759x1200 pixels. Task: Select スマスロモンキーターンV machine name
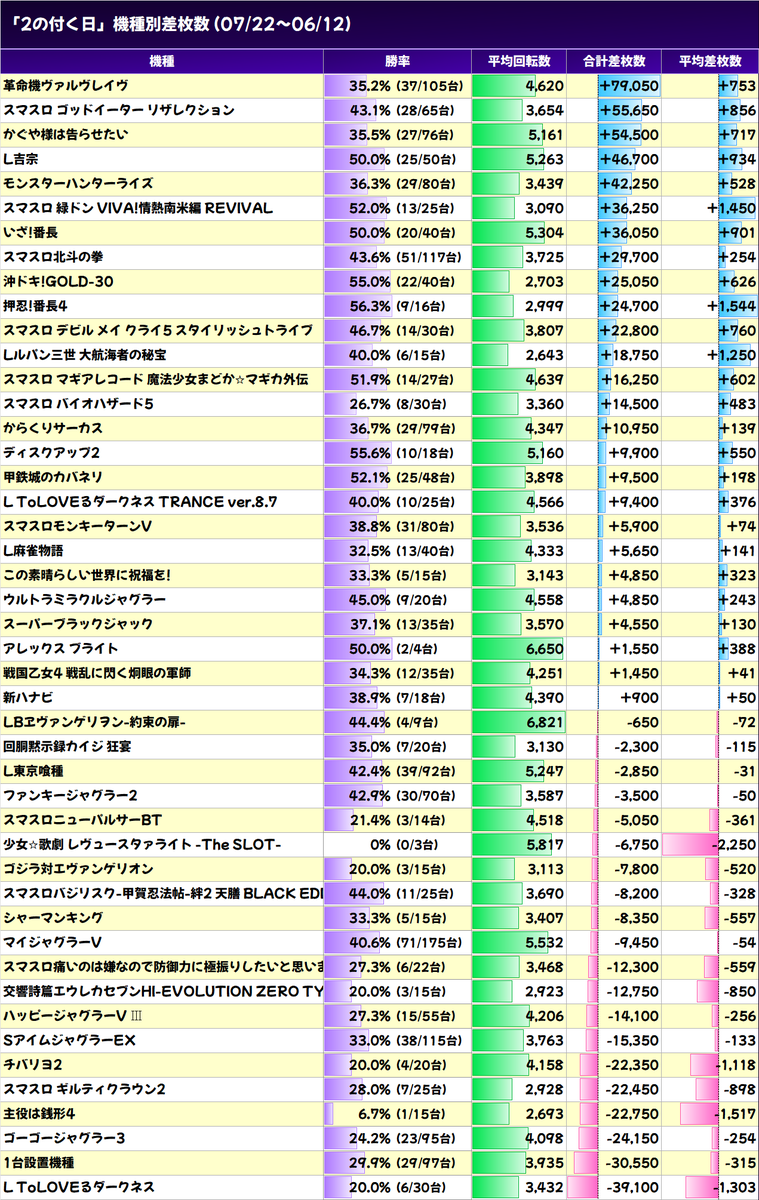(78, 527)
